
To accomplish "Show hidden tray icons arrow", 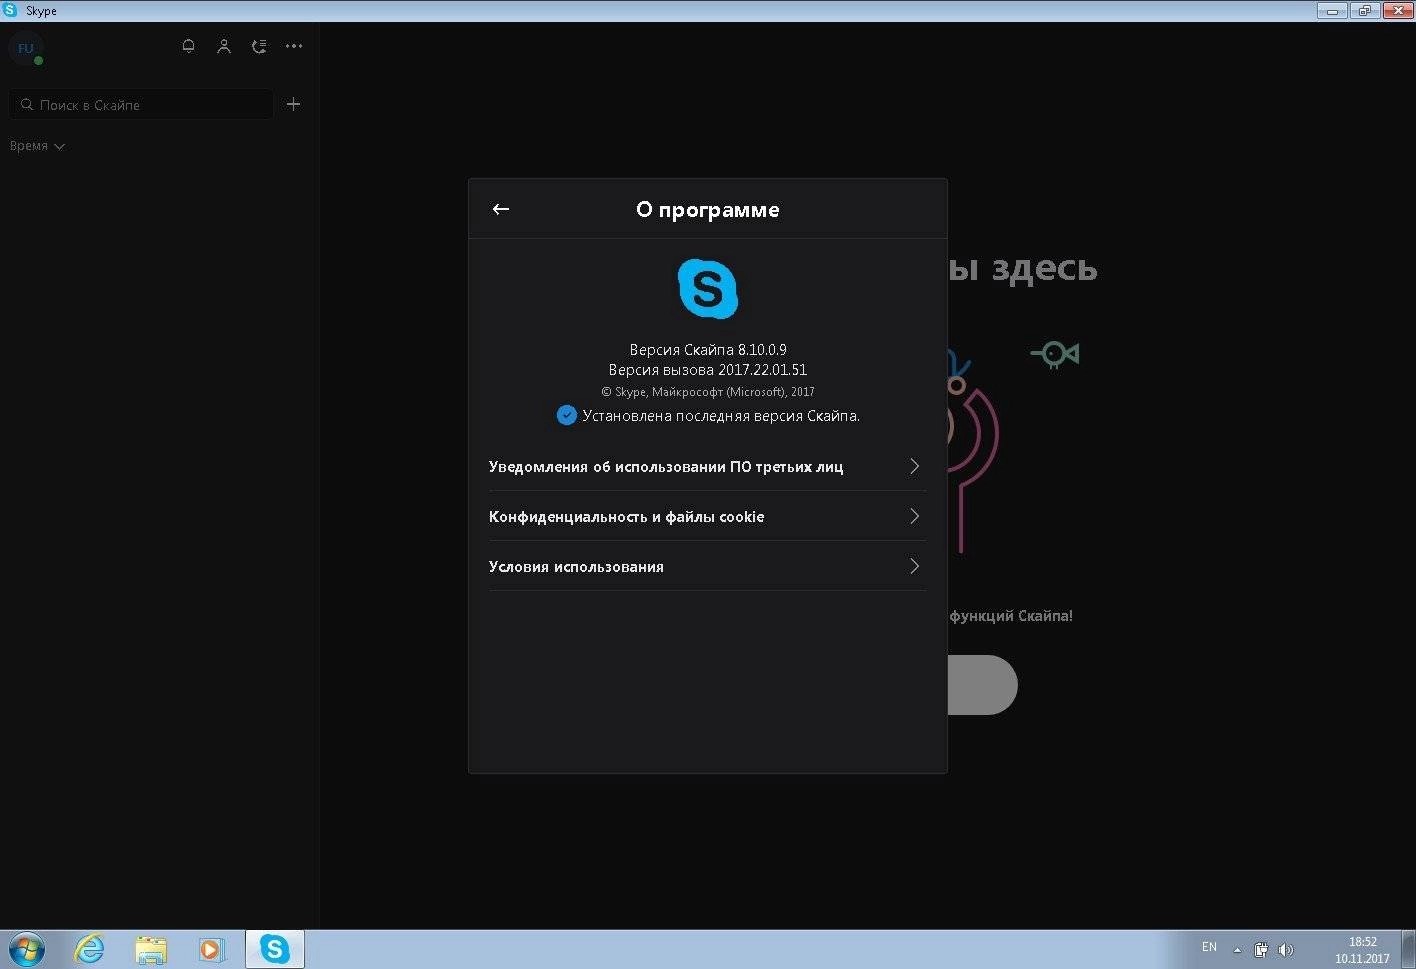I will pyautogui.click(x=1237, y=950).
